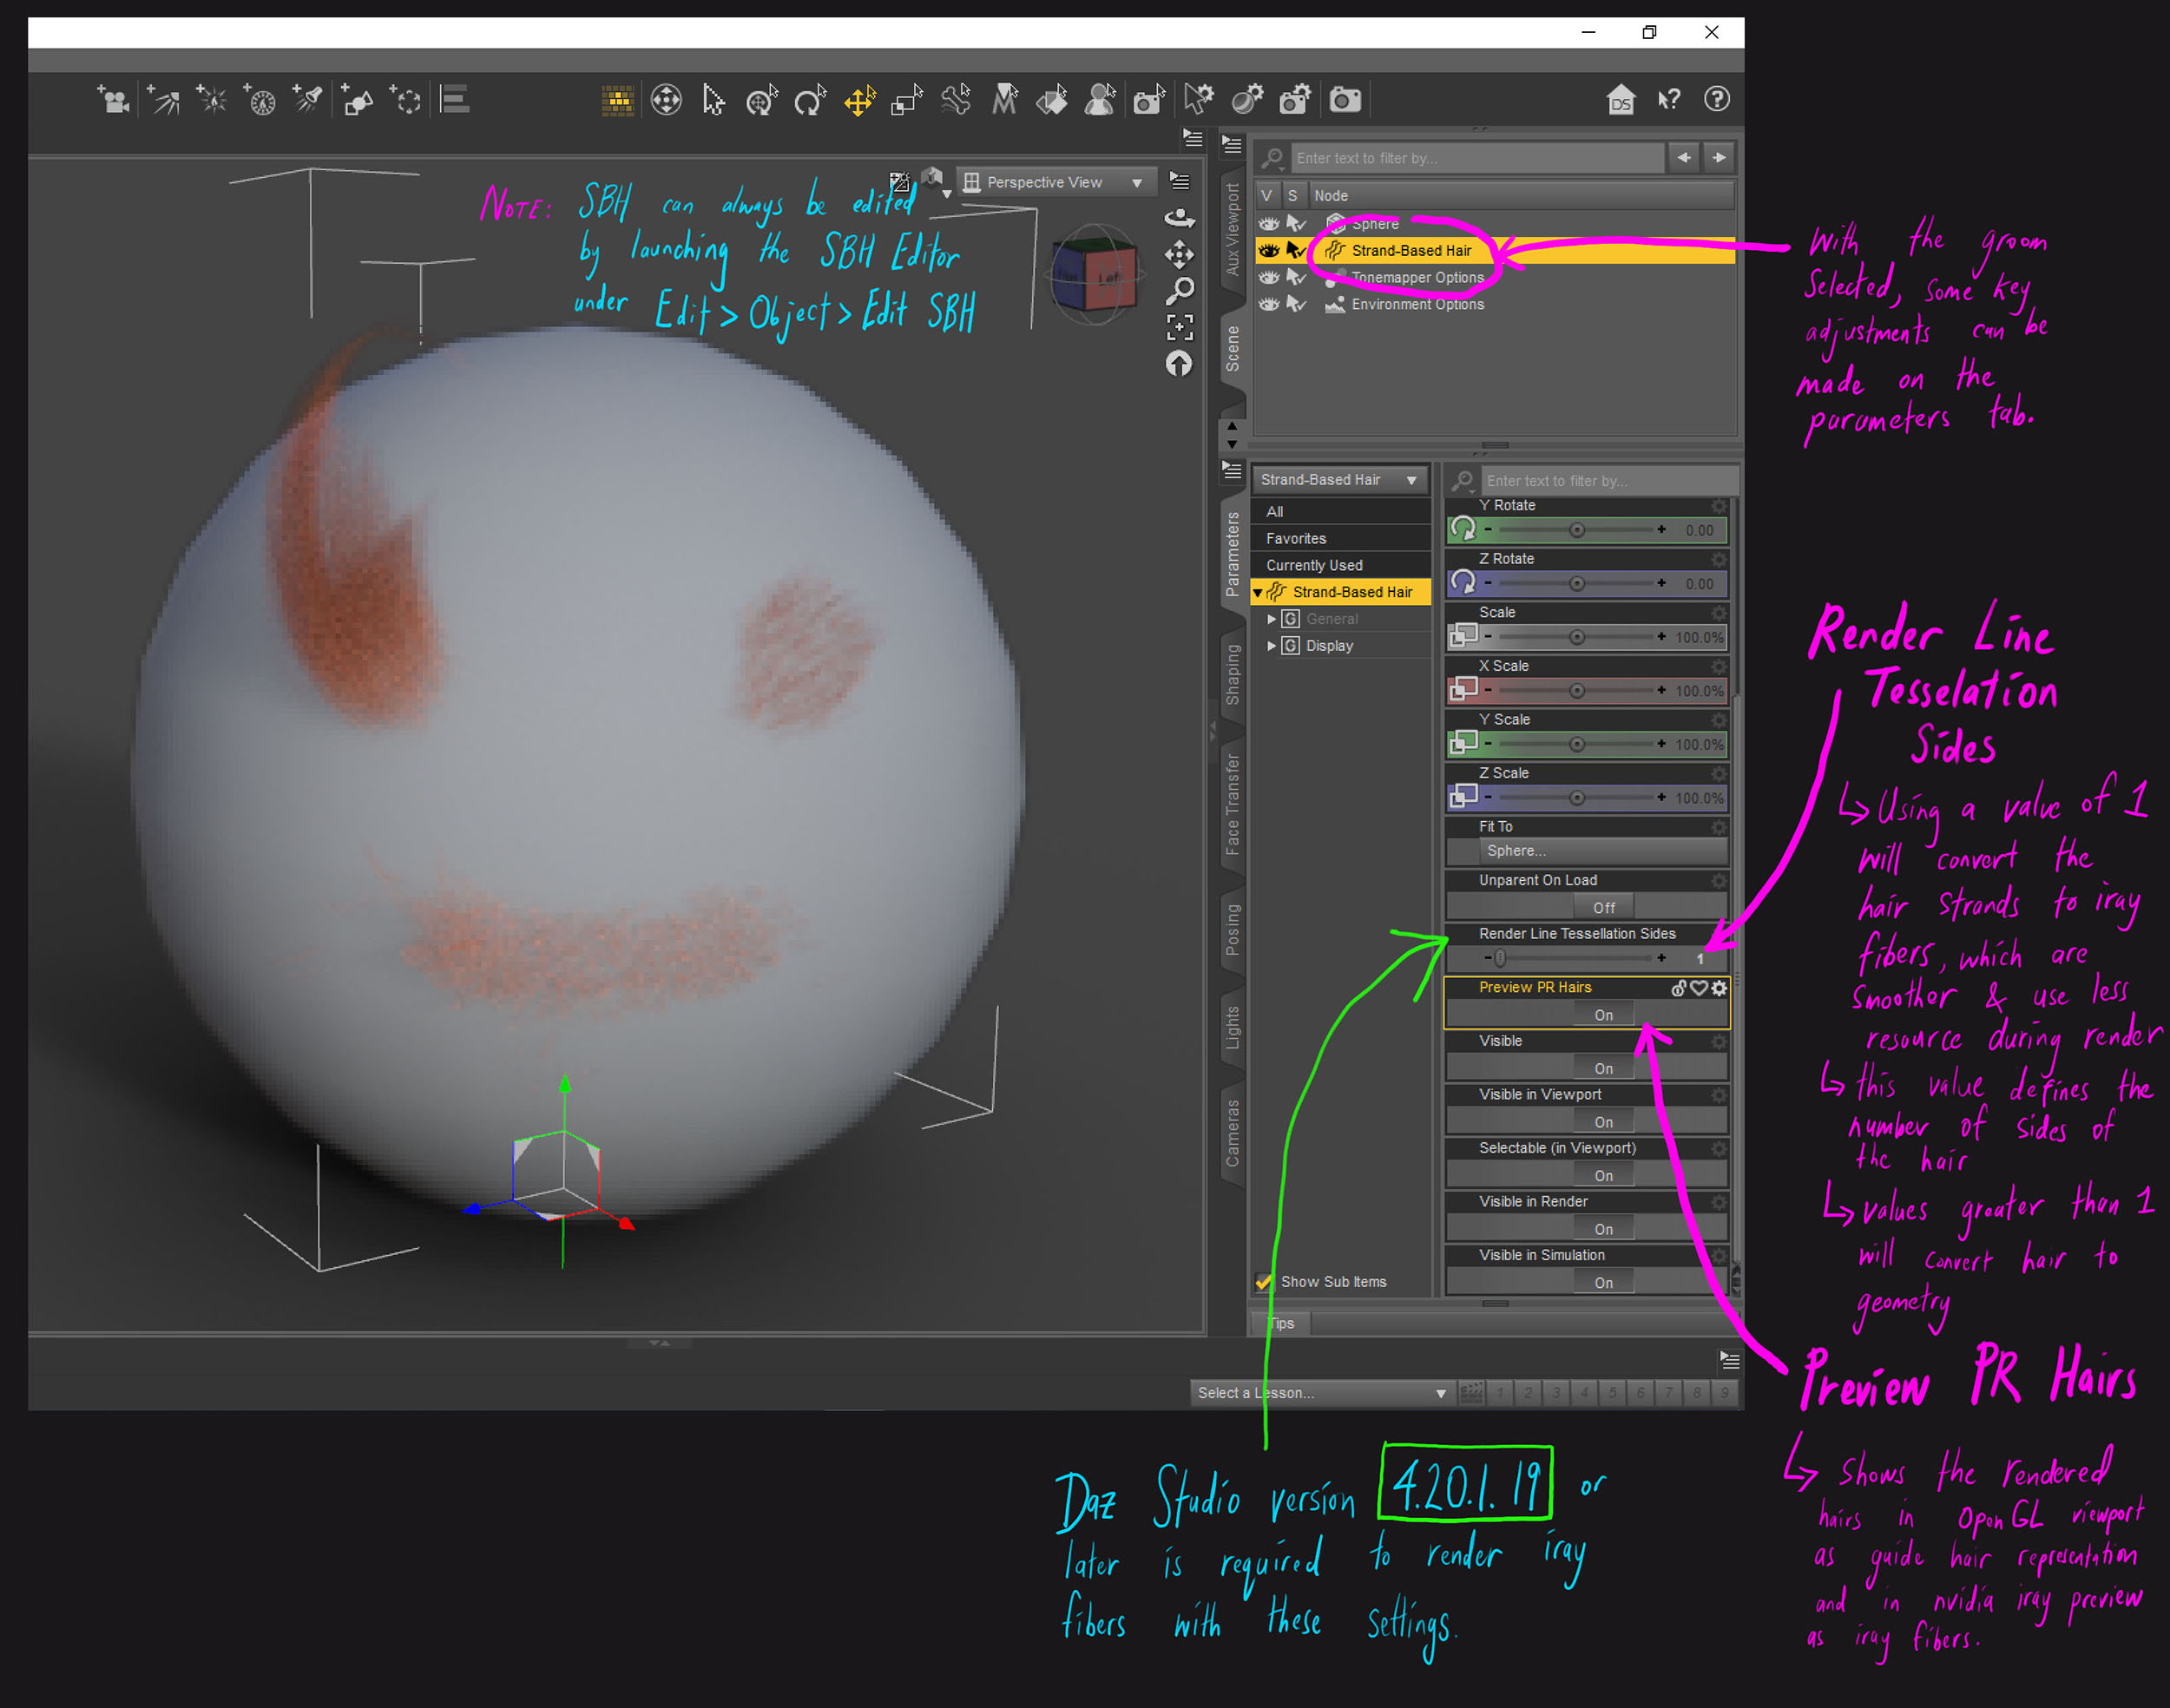Image resolution: width=2170 pixels, height=1708 pixels.
Task: Select the Translate tool in toolbar
Action: (859, 100)
